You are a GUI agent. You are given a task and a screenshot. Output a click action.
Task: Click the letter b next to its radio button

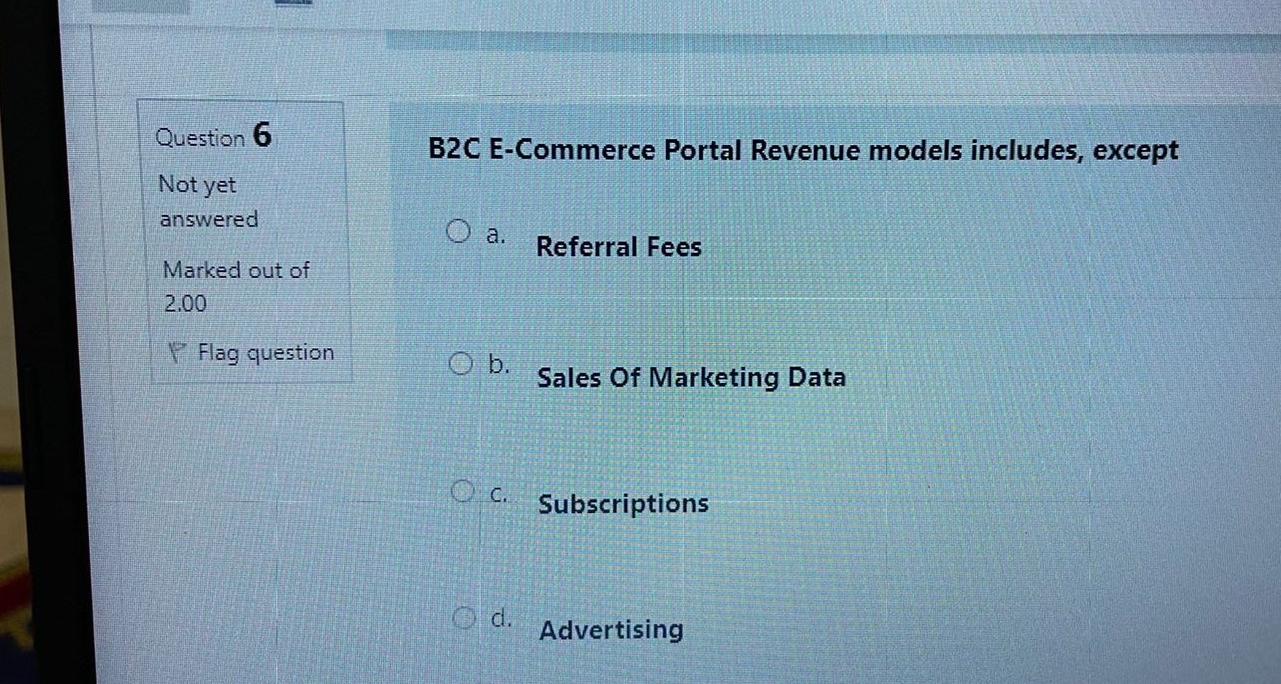click(499, 362)
